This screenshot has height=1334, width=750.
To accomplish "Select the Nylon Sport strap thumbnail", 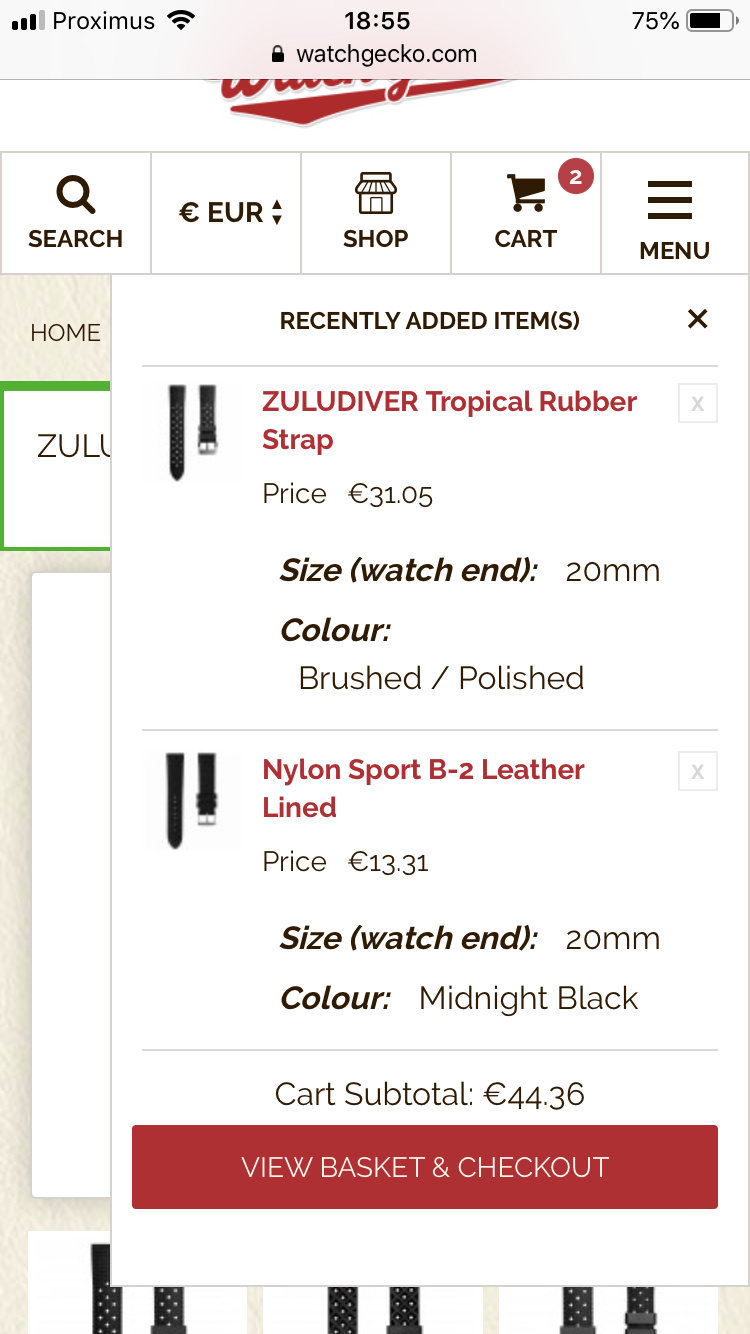I will tap(192, 800).
